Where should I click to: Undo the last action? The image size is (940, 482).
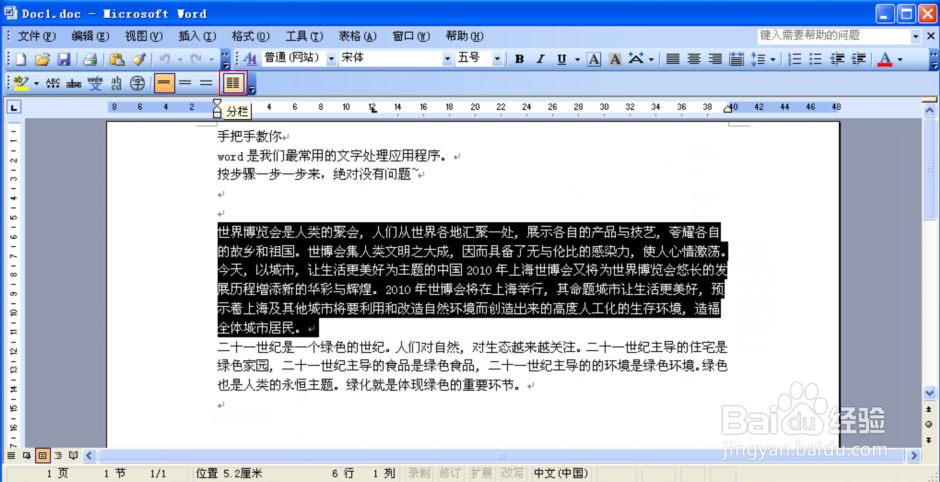[165, 59]
